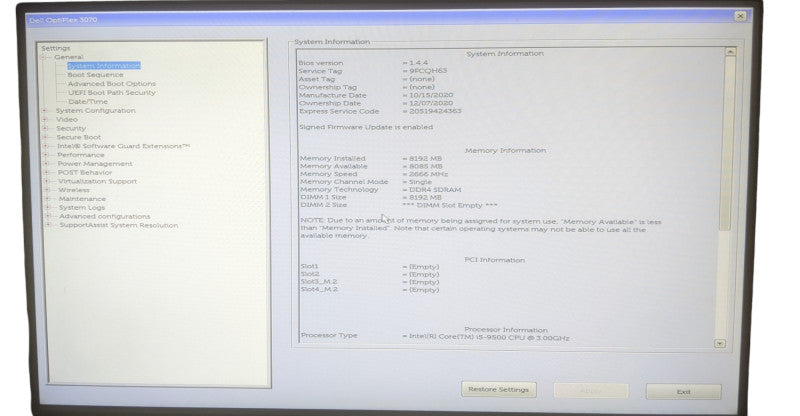Click the scrollbar up arrow
The image size is (800, 416).
(x=731, y=52)
